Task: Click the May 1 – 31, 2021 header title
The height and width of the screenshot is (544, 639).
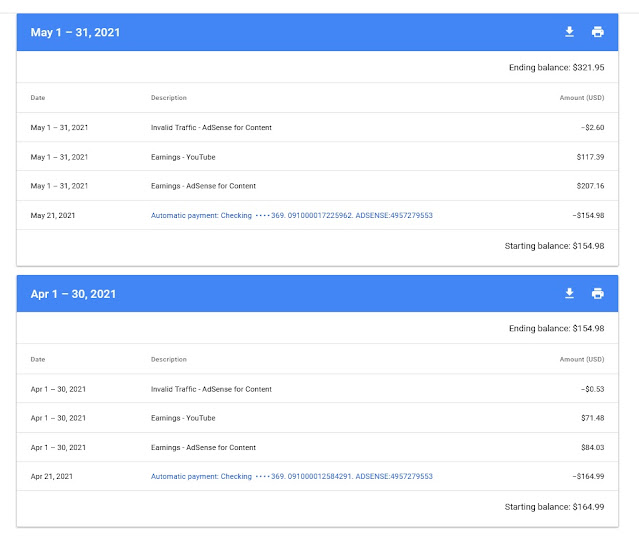Action: pyautogui.click(x=75, y=32)
